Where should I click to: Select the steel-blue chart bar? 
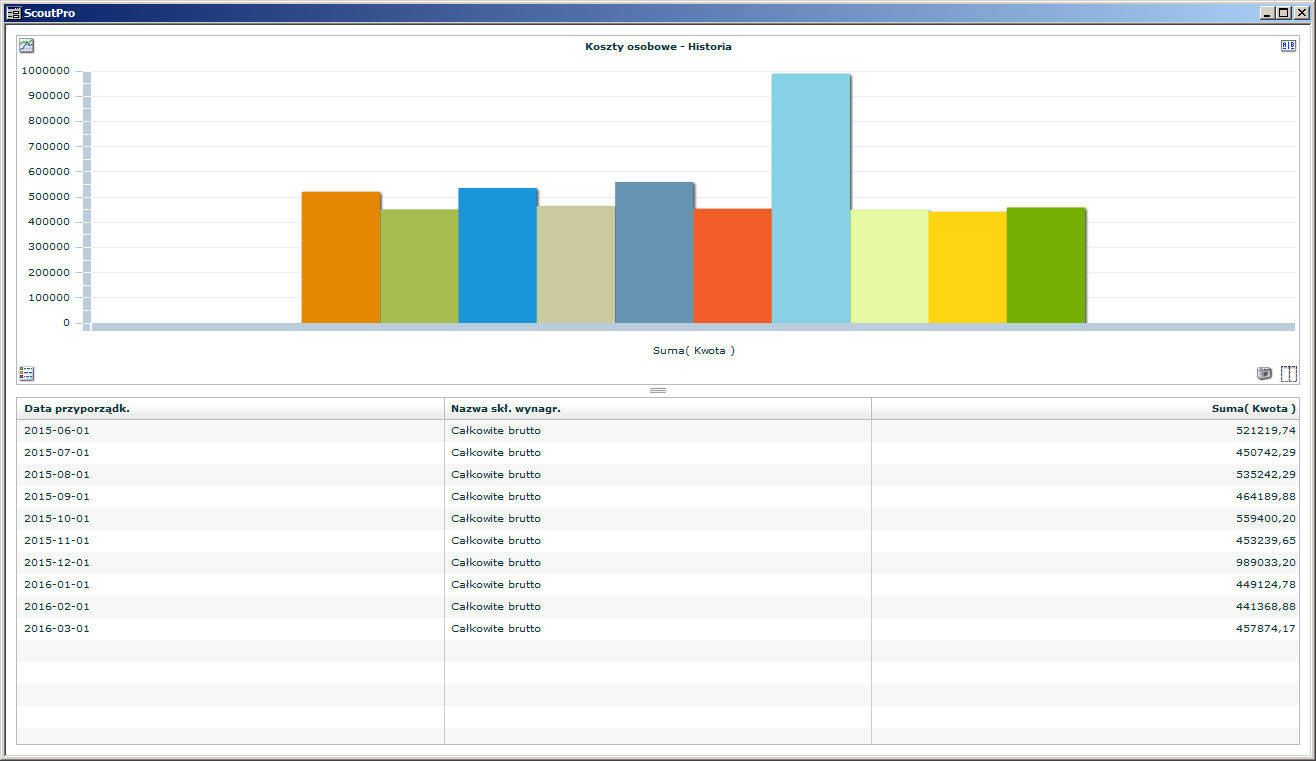[654, 252]
